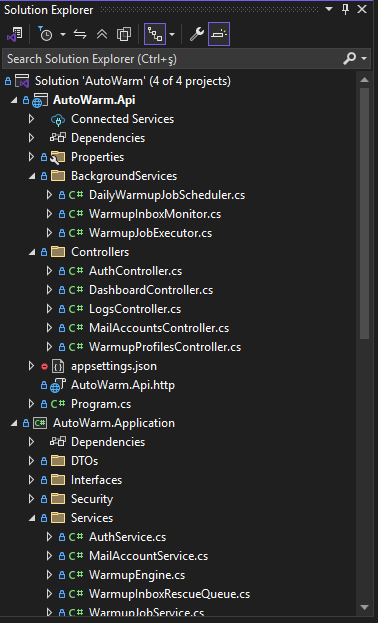Image resolution: width=378 pixels, height=623 pixels.
Task: Click the Connected Services cloud icon
Action: pos(58,120)
